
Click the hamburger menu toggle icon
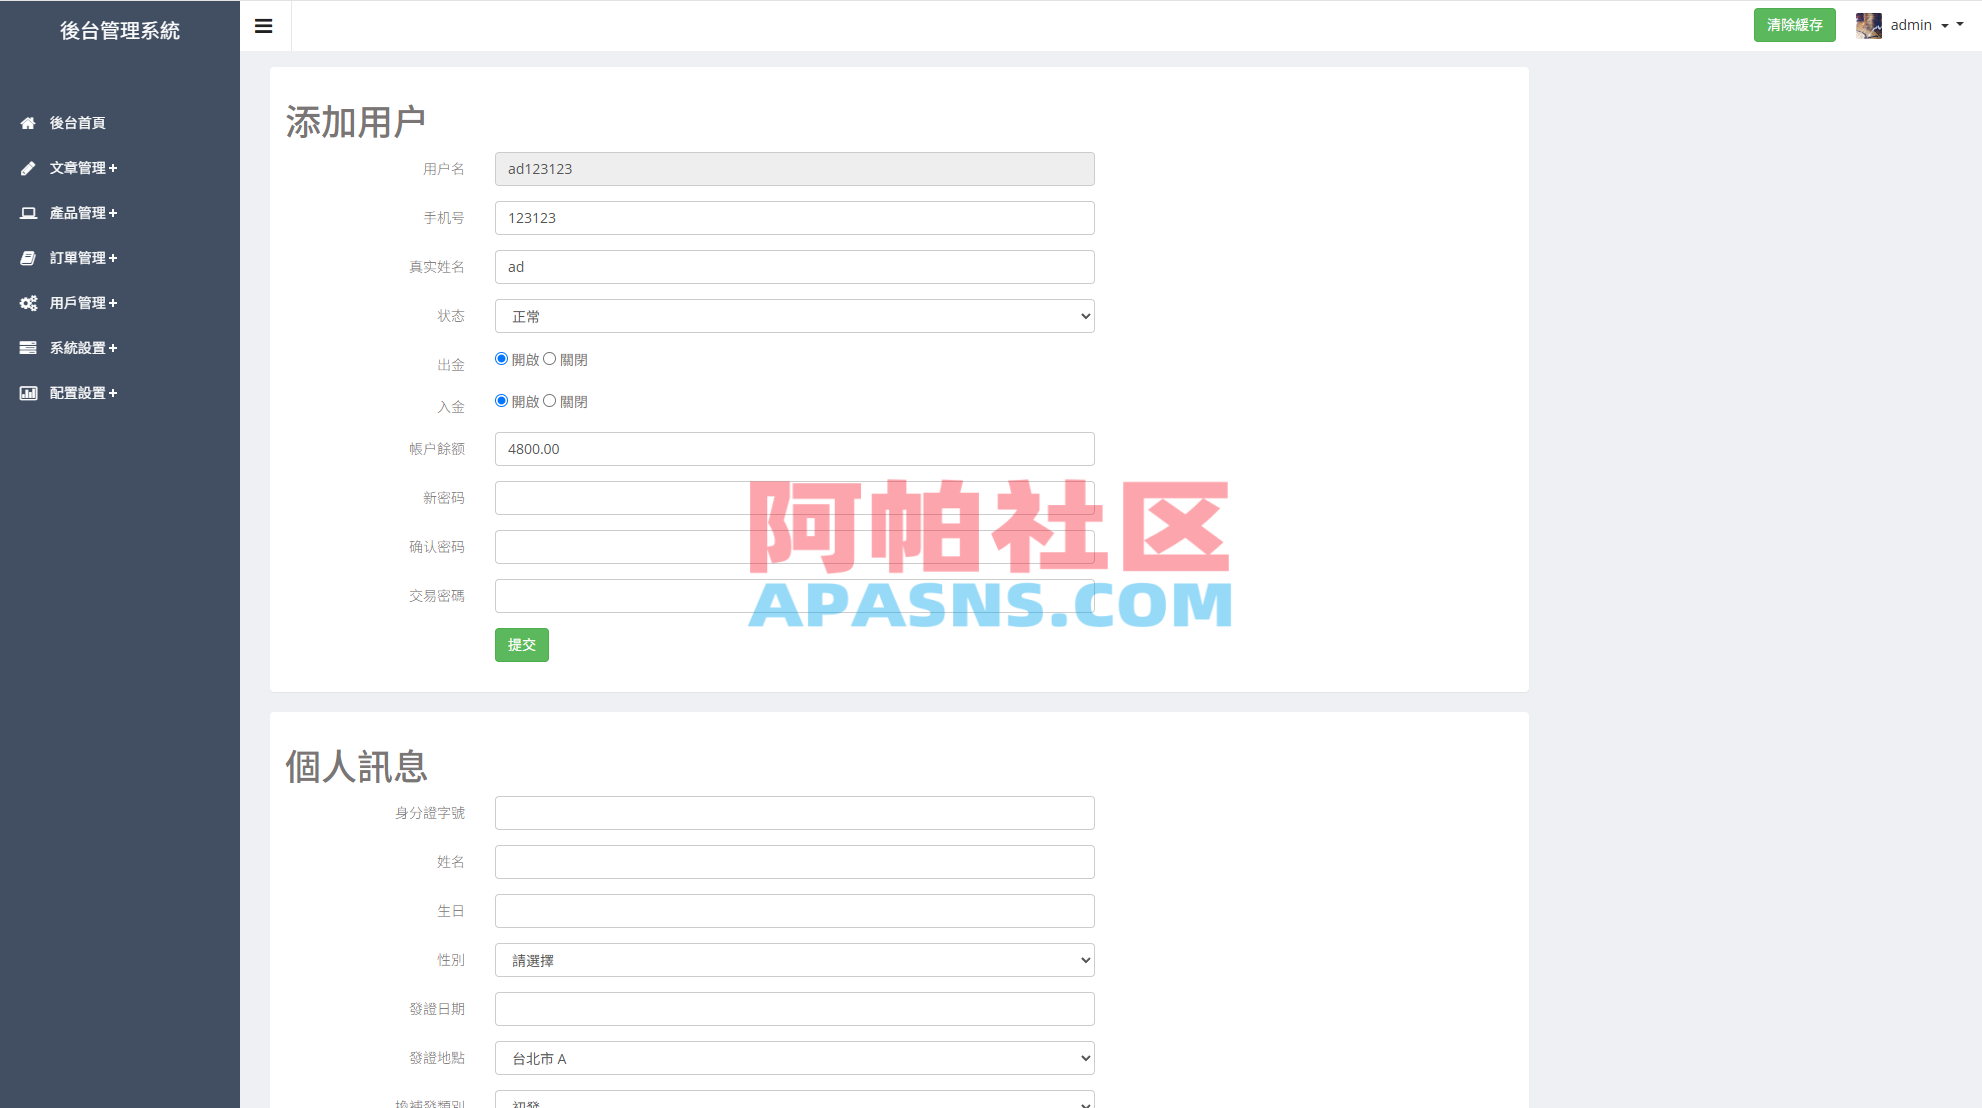point(264,25)
